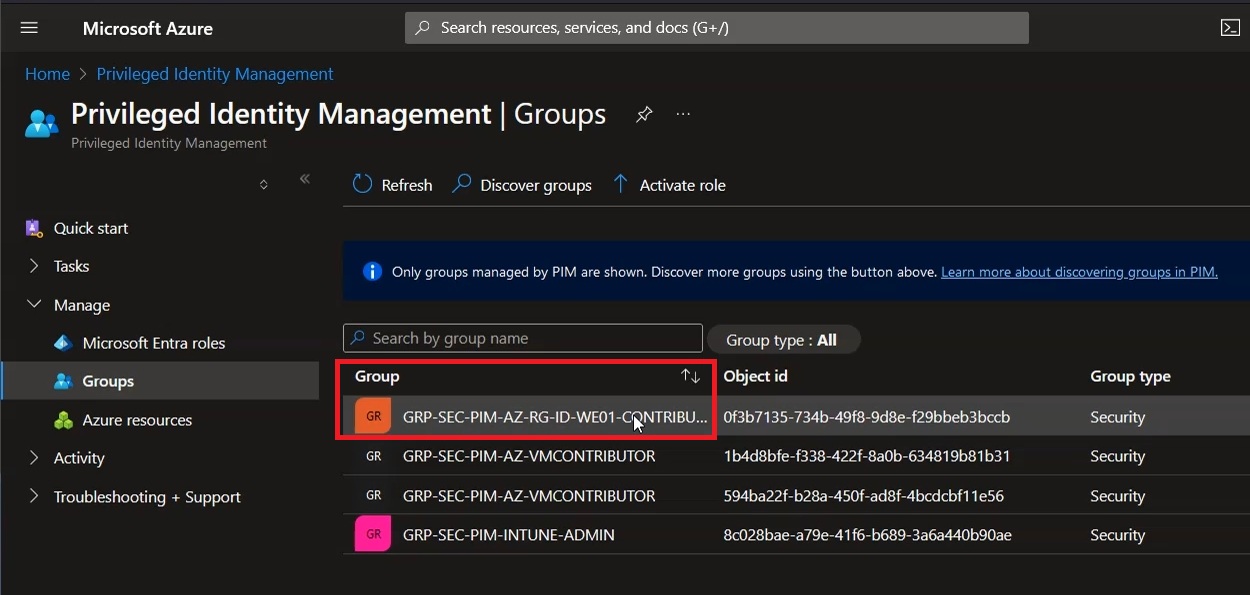1250x595 pixels.
Task: Expand the Activity section
Action: pos(33,458)
